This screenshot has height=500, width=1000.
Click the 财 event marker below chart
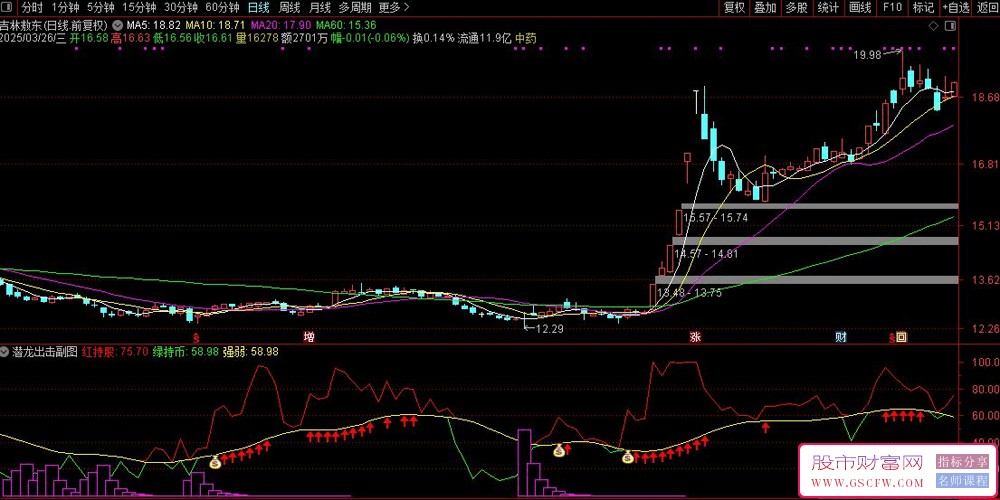(x=841, y=337)
